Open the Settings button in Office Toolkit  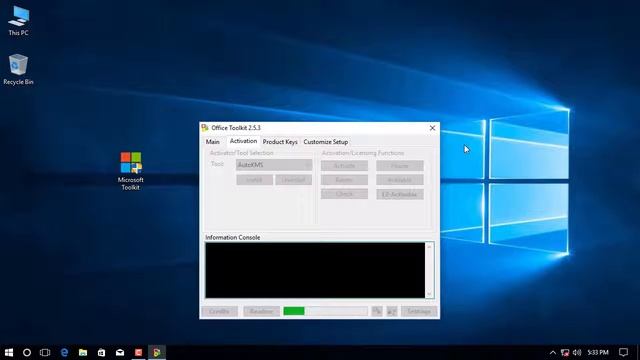pos(419,311)
